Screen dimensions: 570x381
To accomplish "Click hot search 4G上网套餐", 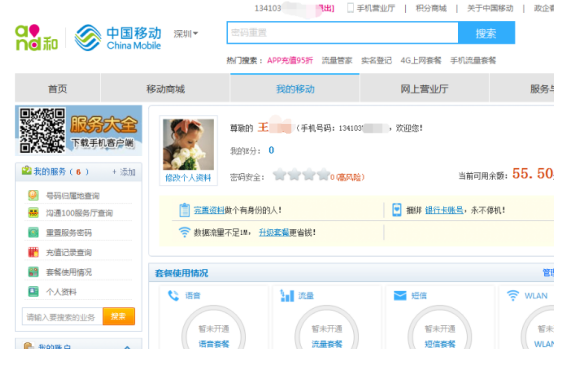I will click(421, 60).
